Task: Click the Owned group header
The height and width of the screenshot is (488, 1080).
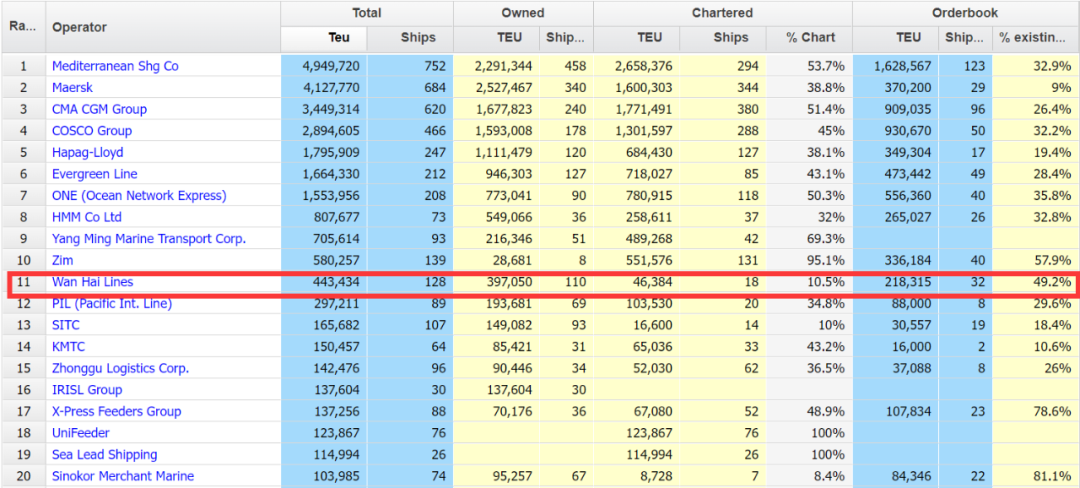Action: [x=523, y=13]
